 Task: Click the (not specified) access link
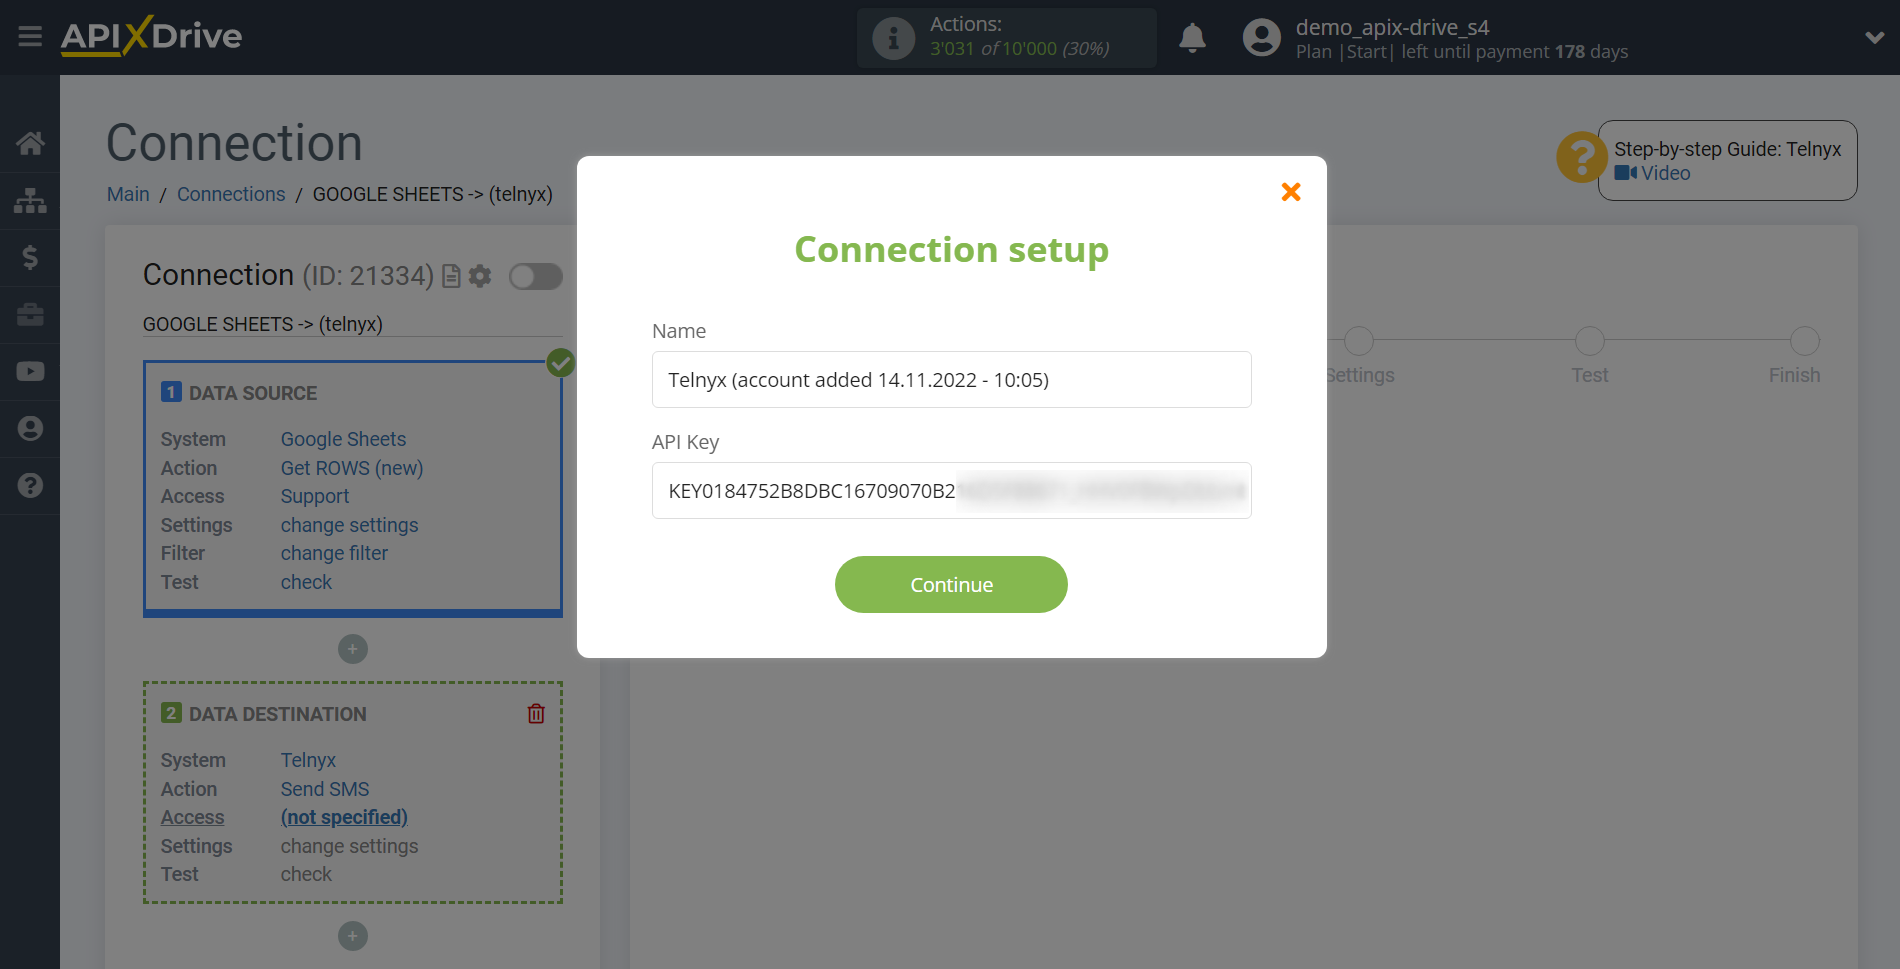tap(344, 817)
